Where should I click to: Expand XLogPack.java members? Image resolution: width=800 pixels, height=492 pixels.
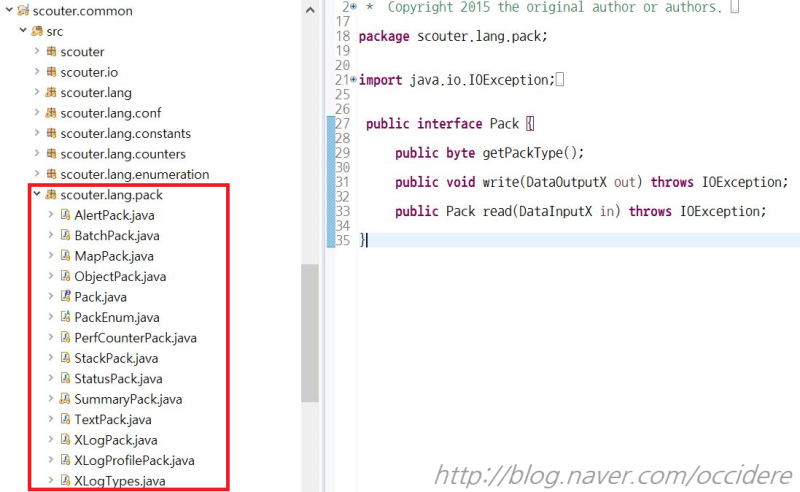51,439
